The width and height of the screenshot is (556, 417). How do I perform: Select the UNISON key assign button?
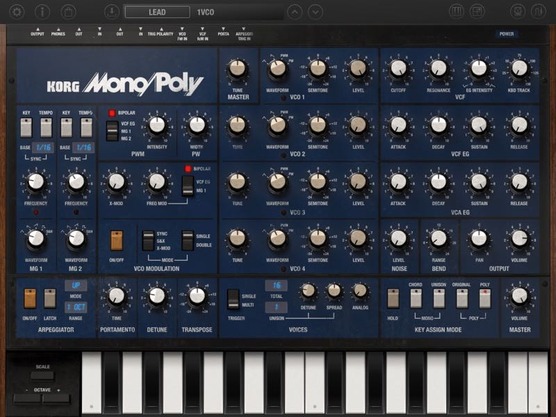439,299
